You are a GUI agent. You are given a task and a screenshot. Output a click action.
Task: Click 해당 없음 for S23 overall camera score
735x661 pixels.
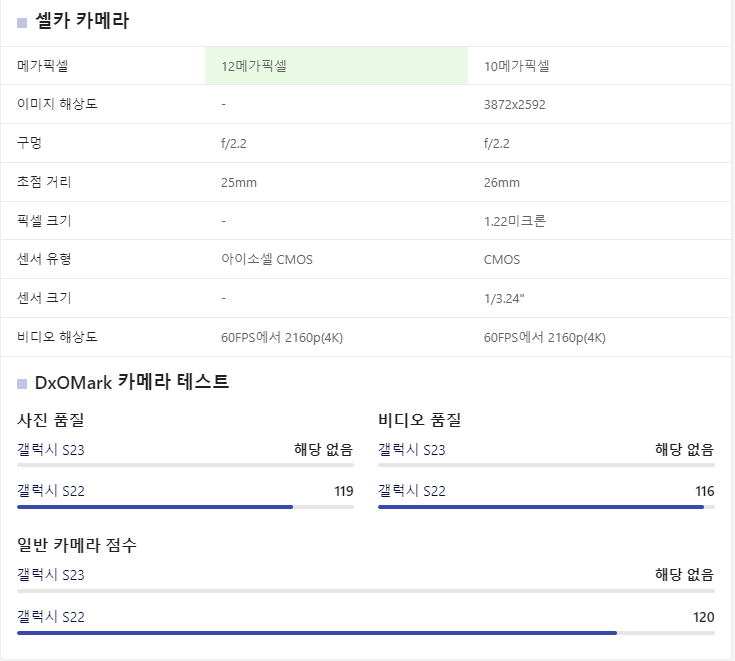click(684, 575)
